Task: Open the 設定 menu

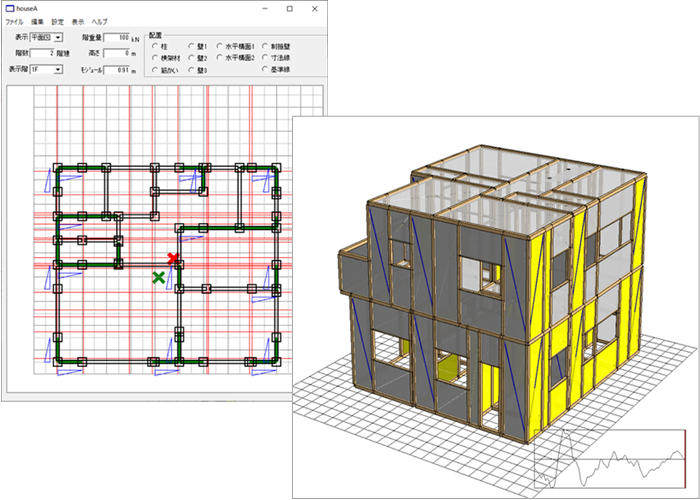Action: coord(57,21)
